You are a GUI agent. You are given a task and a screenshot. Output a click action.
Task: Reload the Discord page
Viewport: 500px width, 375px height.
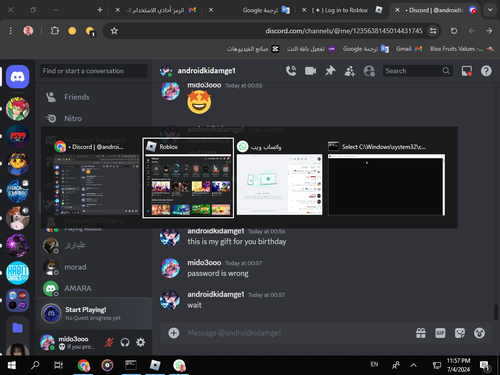[454, 31]
